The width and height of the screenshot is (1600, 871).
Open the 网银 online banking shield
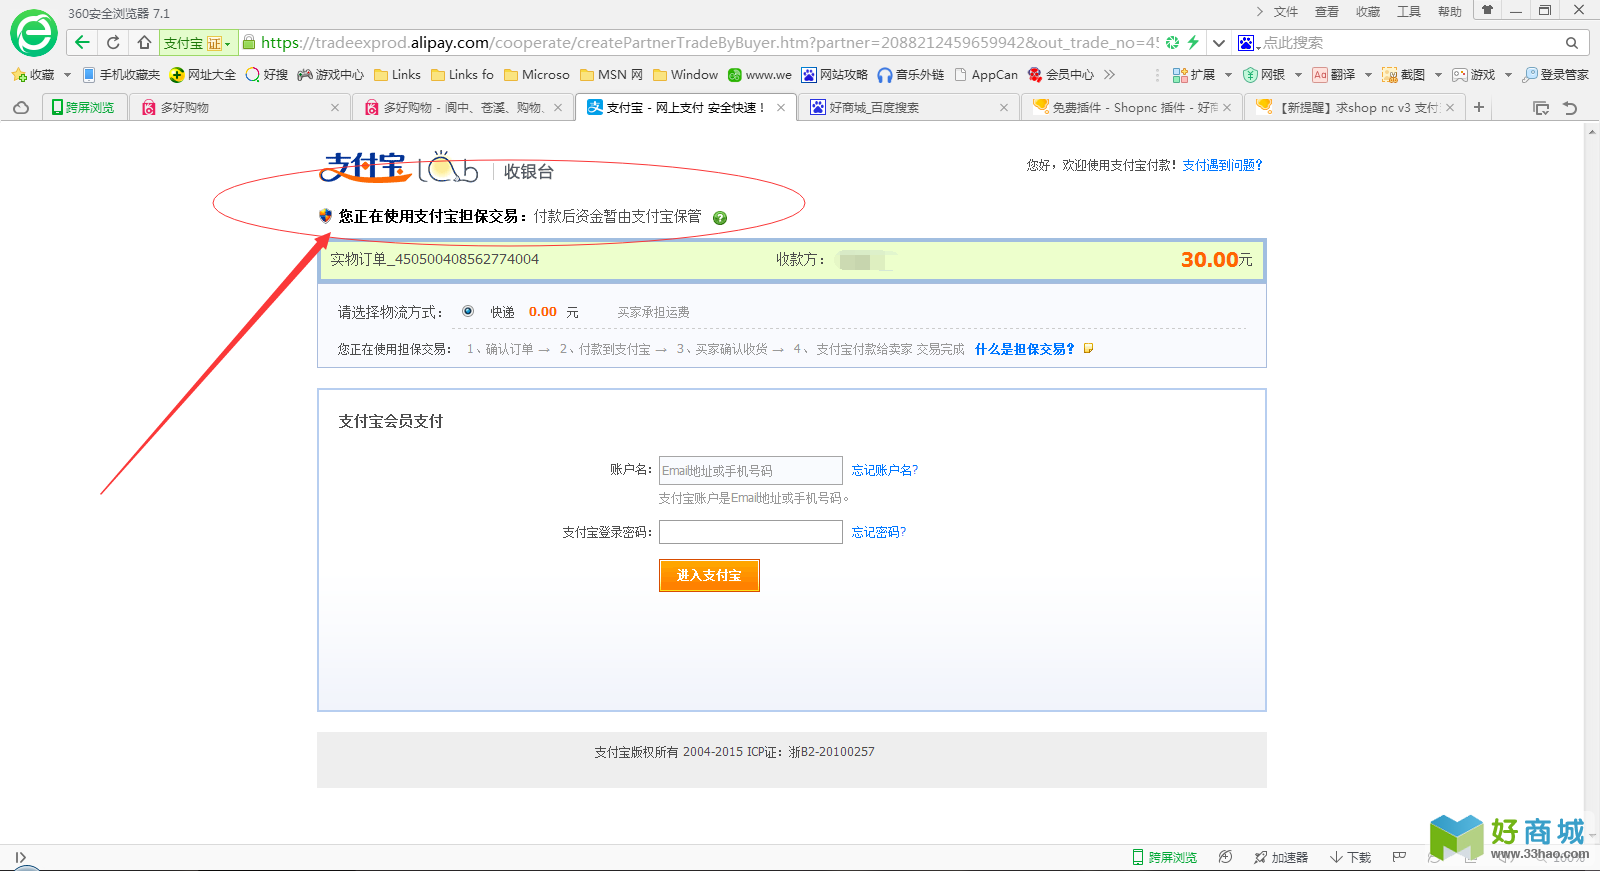pos(1264,75)
